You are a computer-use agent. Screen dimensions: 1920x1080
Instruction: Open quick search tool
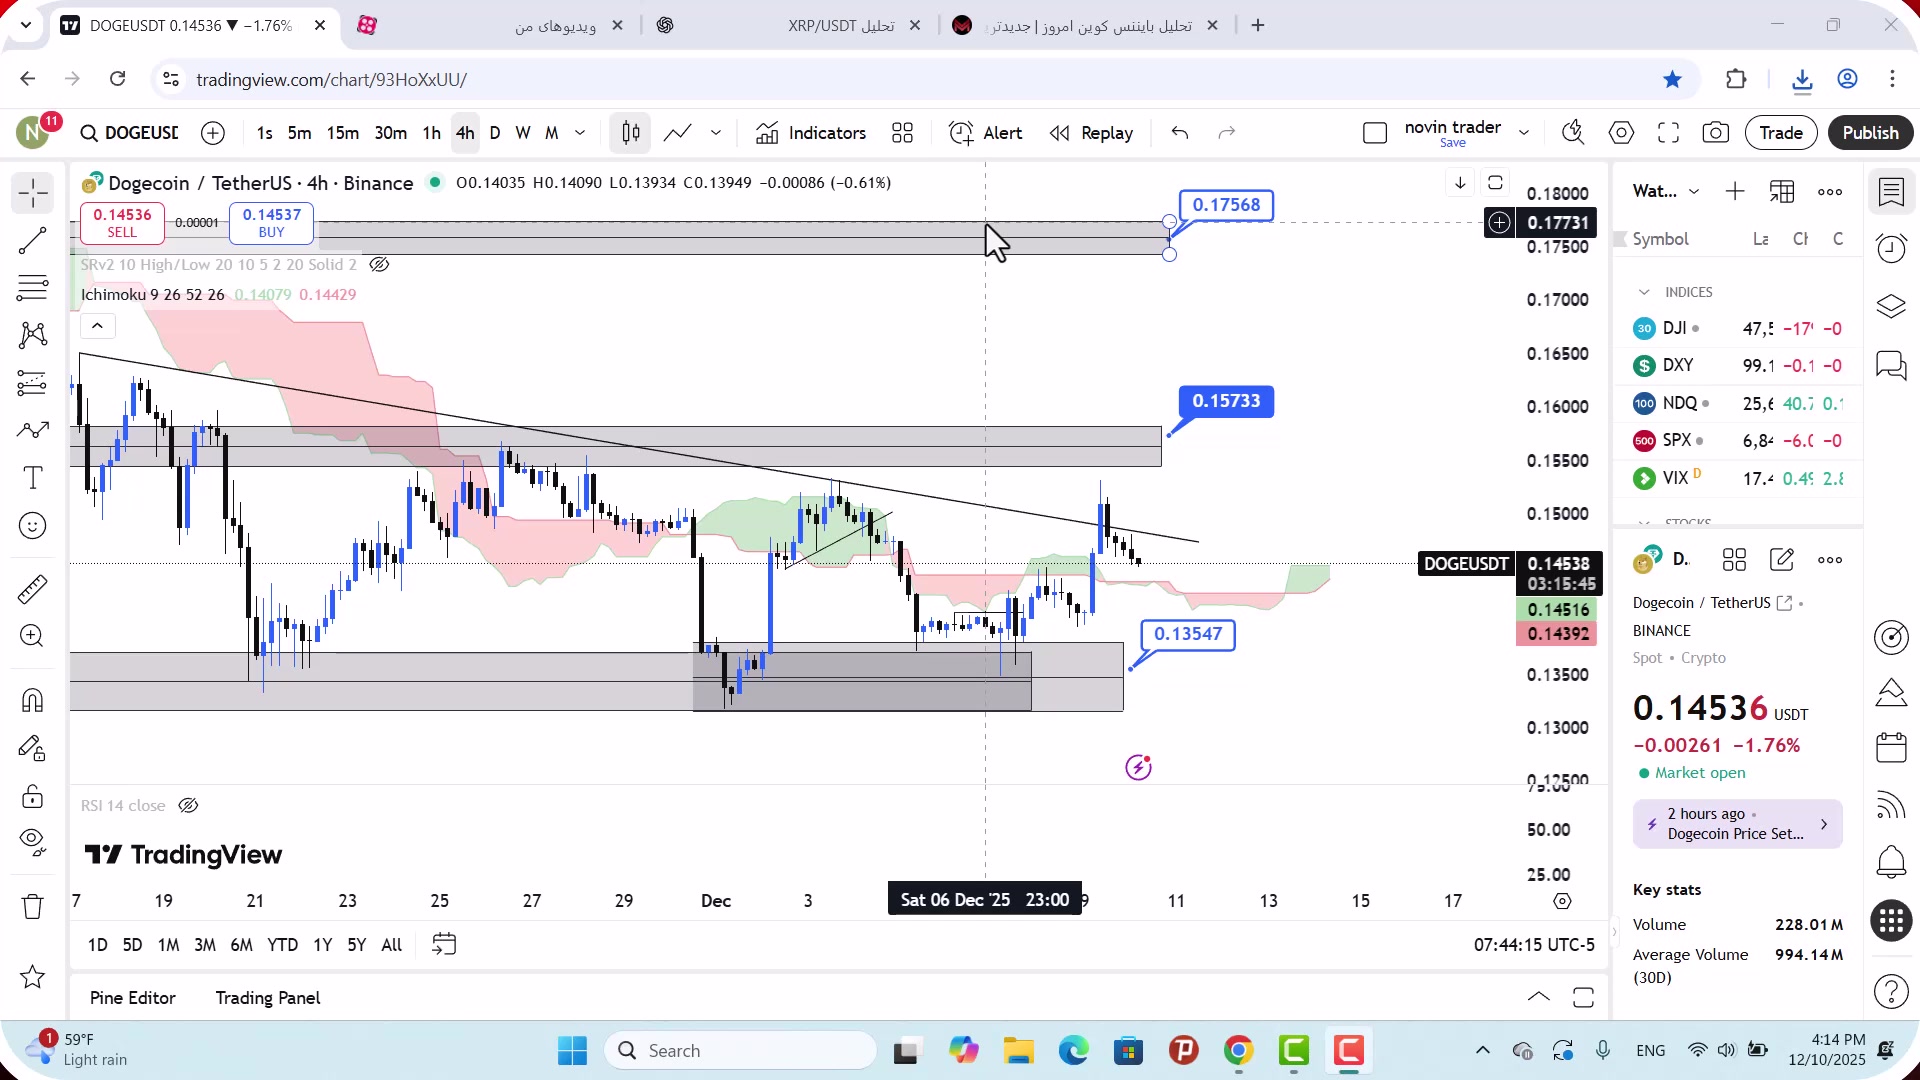[x=1573, y=133]
